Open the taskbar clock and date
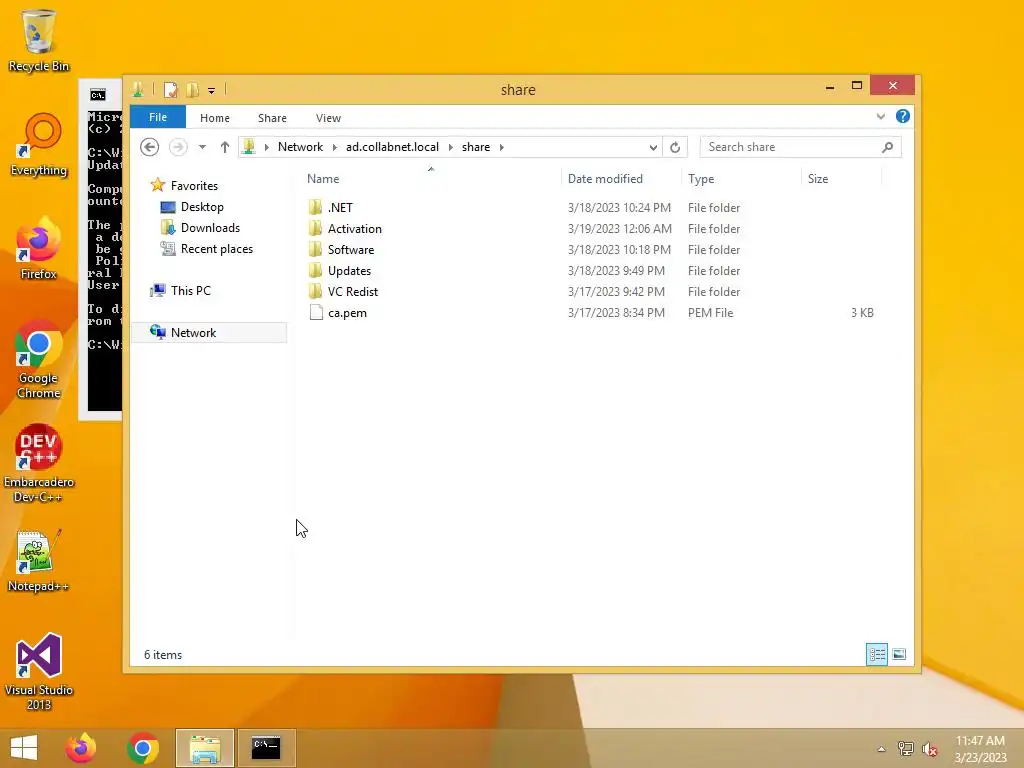This screenshot has height=768, width=1024. coord(980,749)
